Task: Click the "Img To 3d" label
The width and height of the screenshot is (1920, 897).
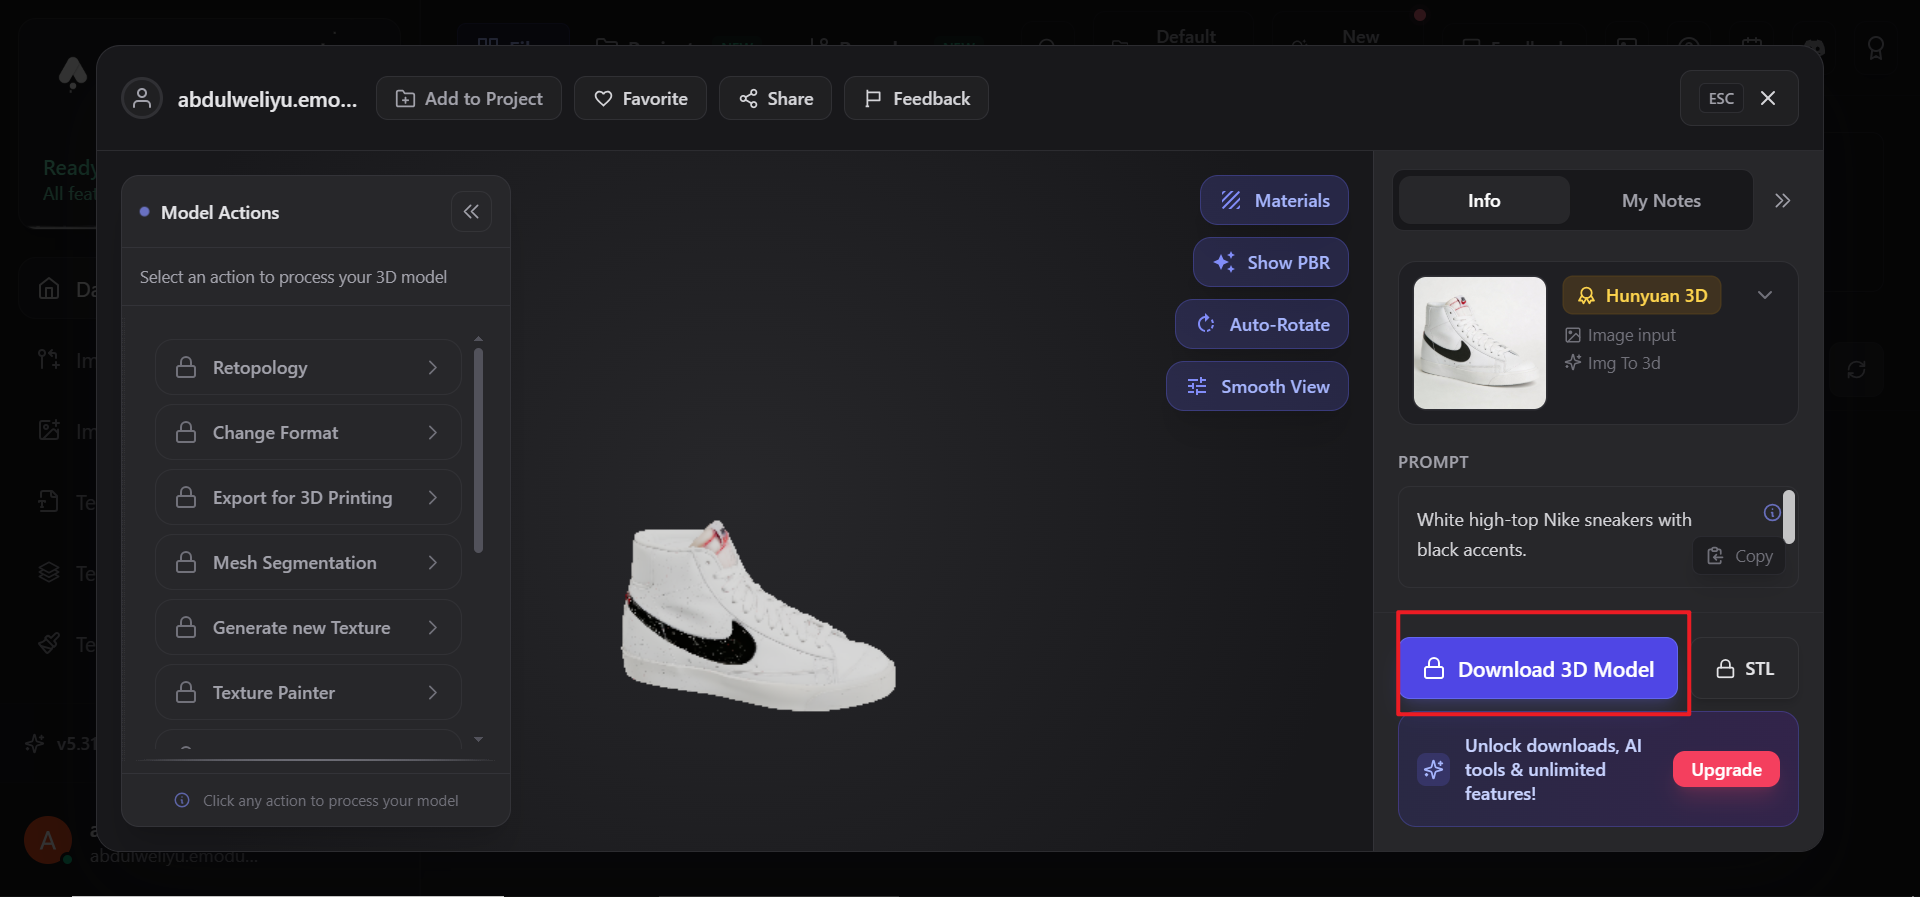Action: (1624, 363)
